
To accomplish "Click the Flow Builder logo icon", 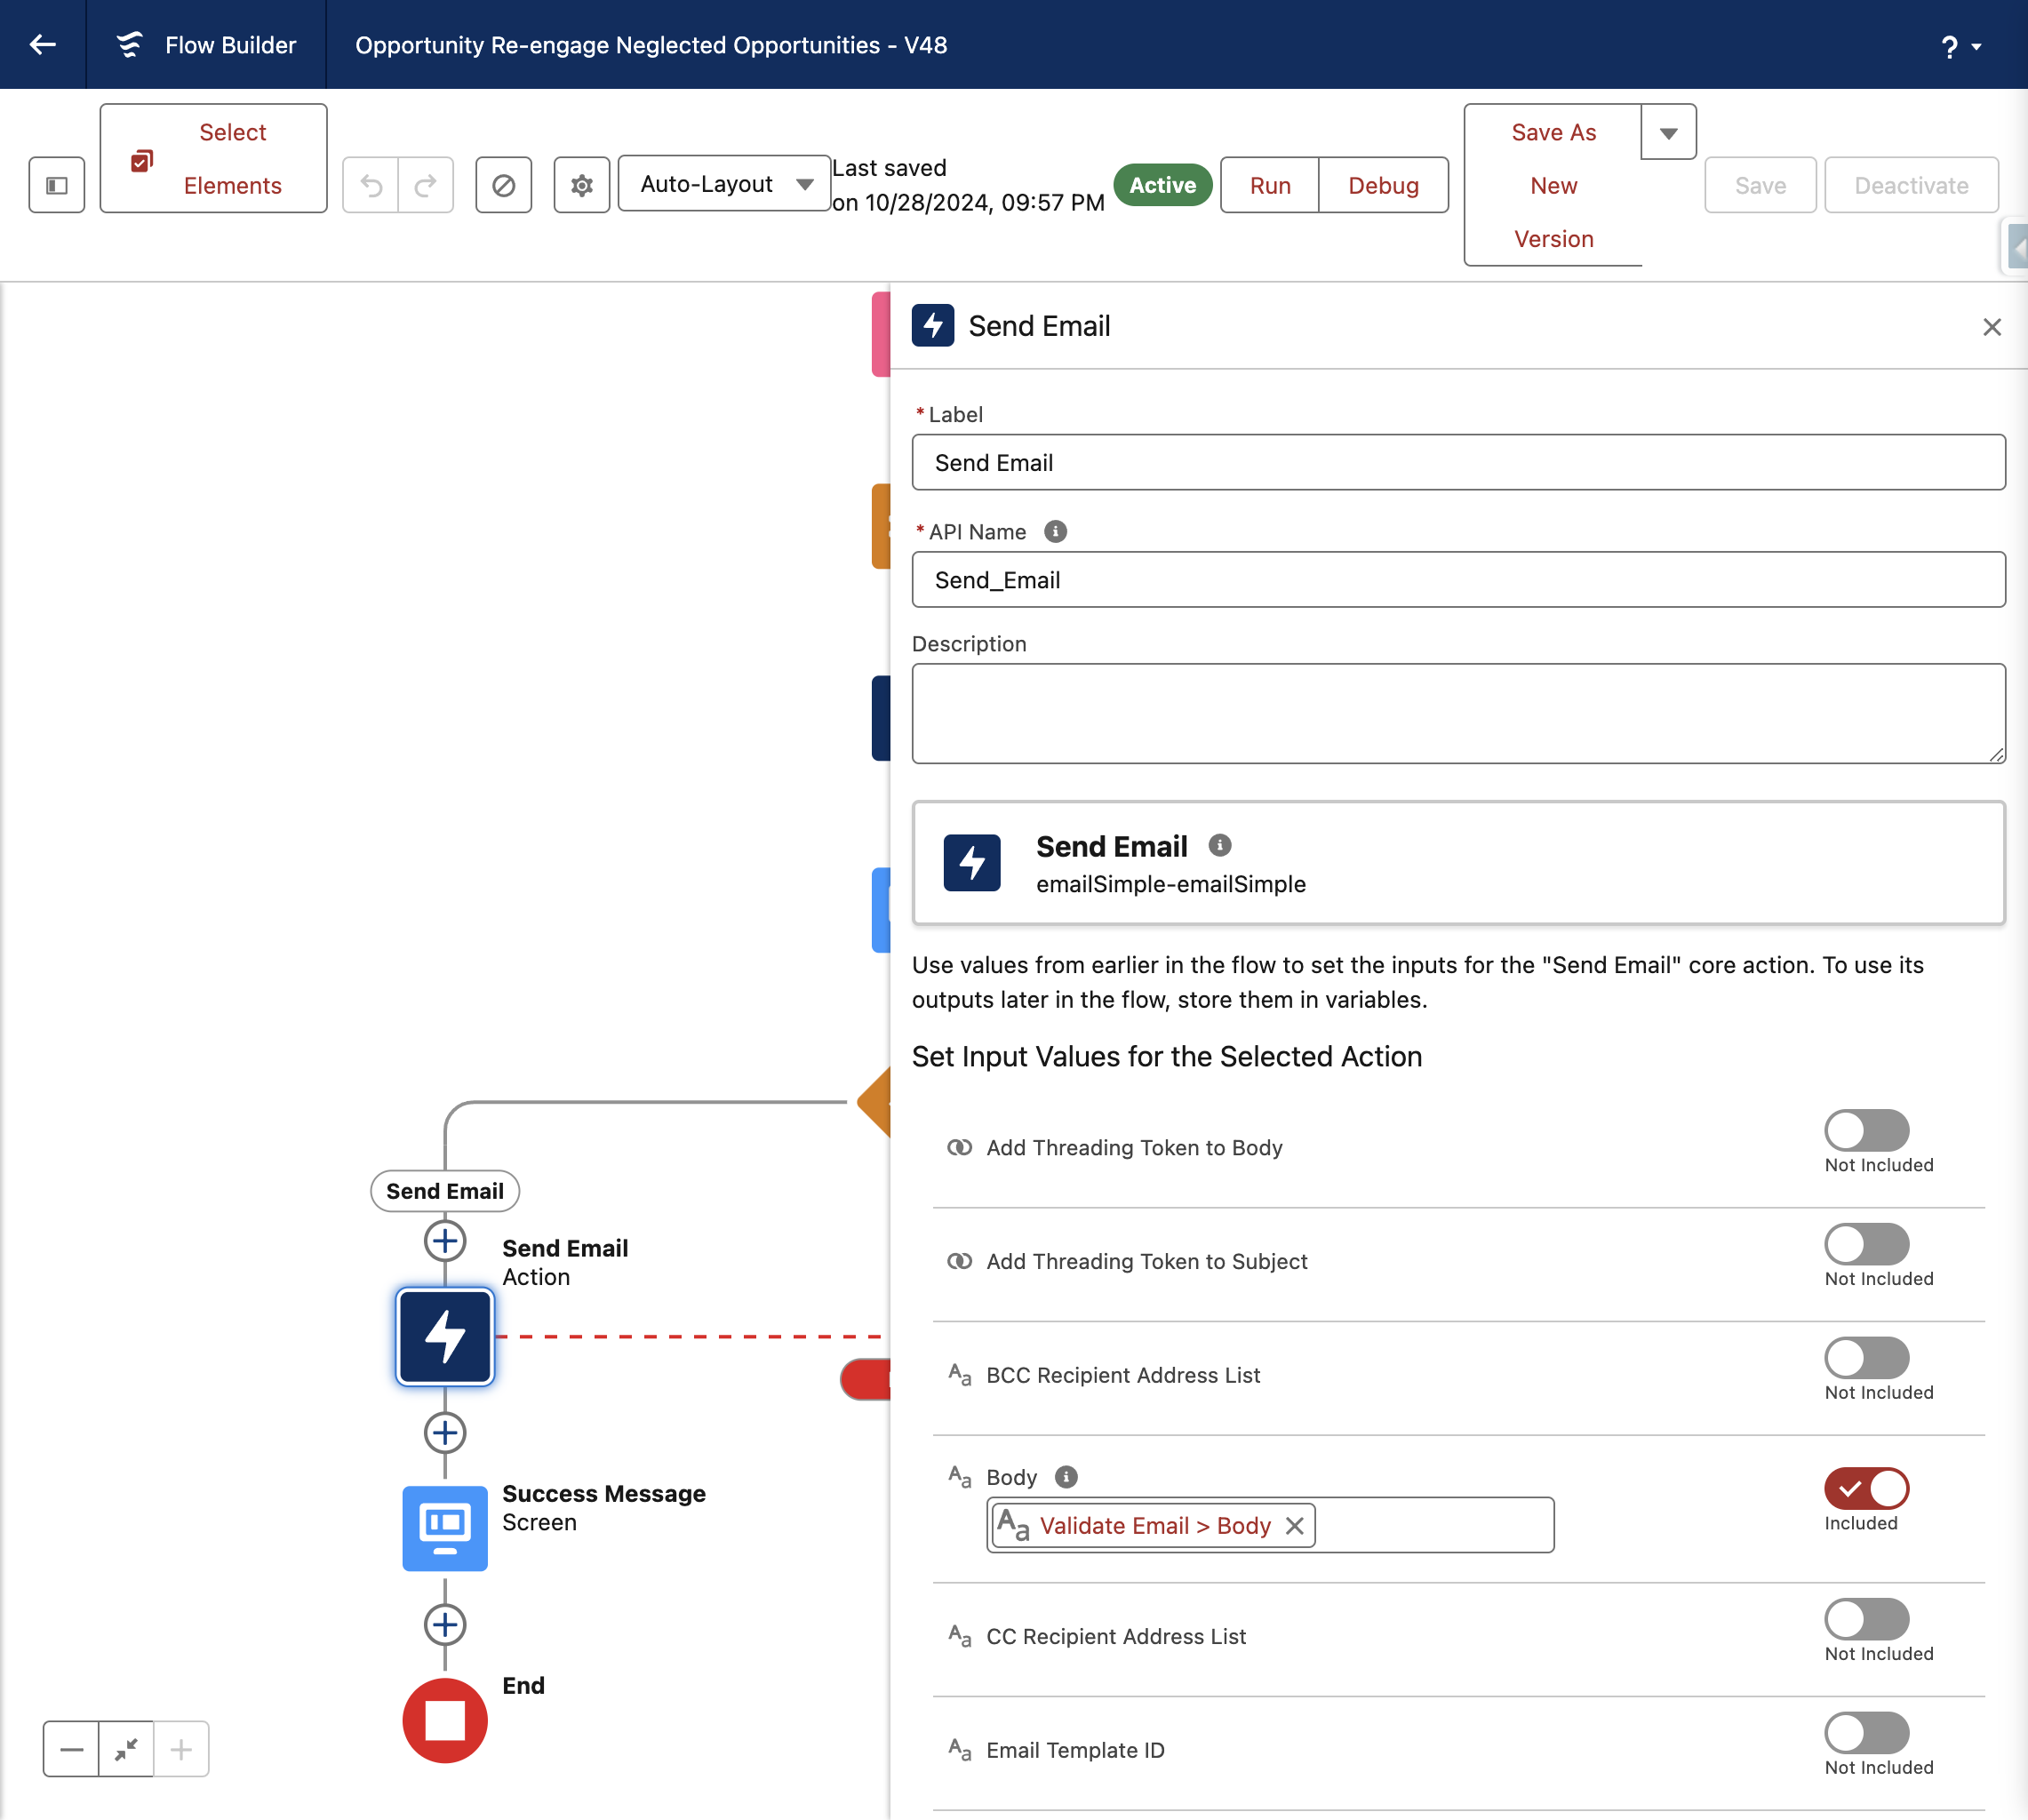I will pos(130,44).
